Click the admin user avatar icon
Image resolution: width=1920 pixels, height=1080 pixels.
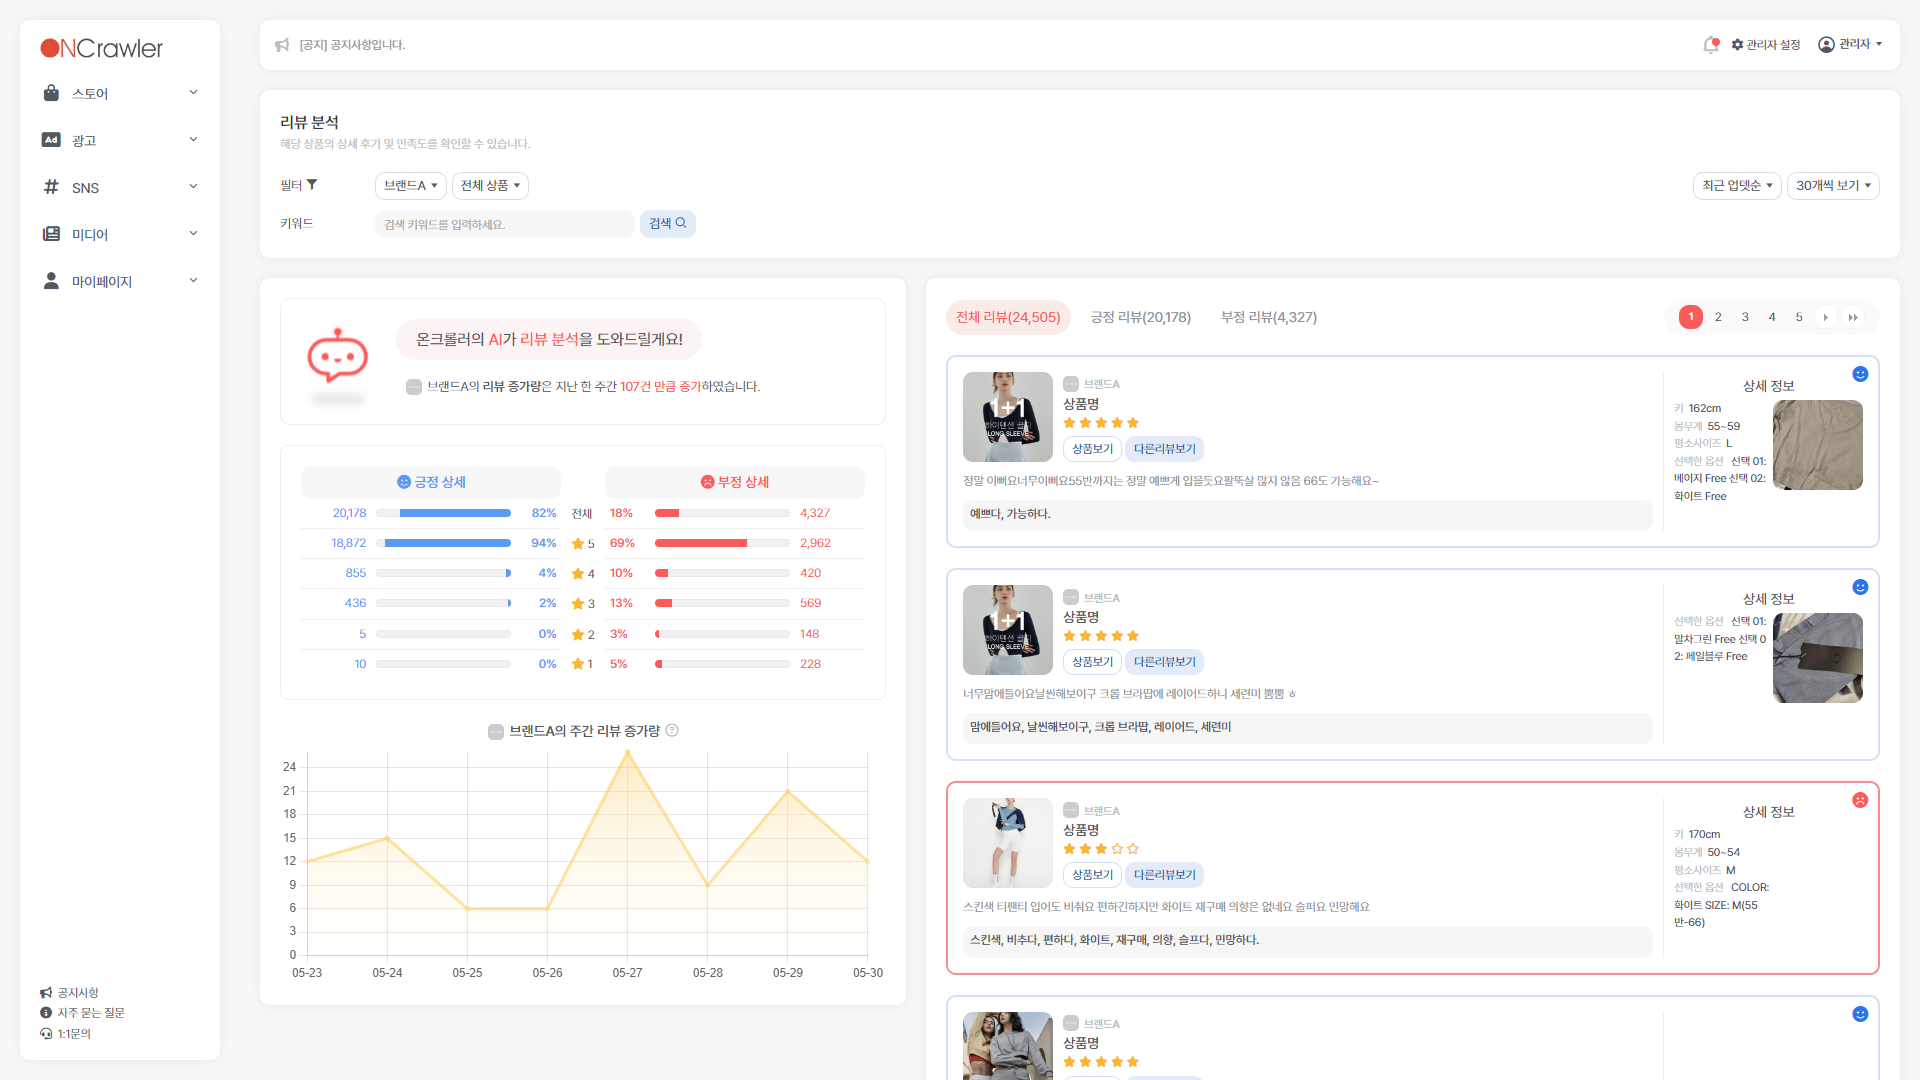pos(1826,45)
